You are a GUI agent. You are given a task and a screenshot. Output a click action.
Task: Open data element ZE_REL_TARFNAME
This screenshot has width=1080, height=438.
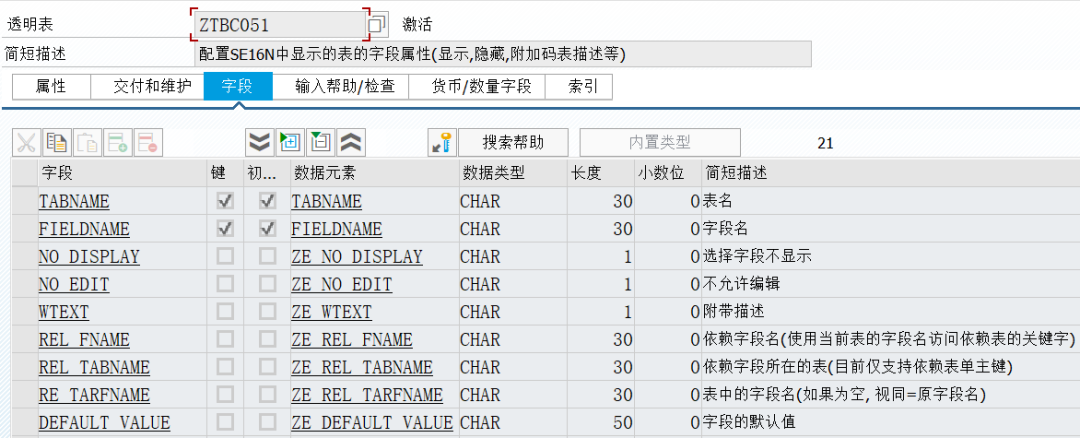coord(367,395)
